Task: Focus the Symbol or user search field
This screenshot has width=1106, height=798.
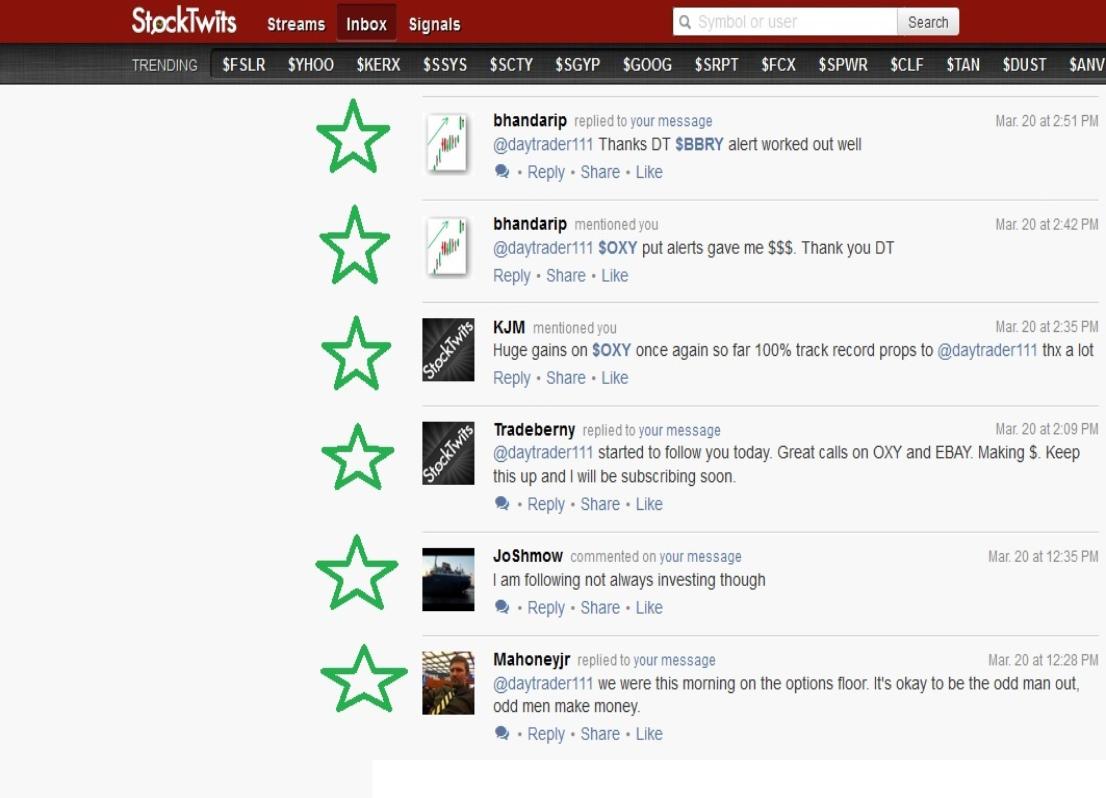Action: (785, 23)
